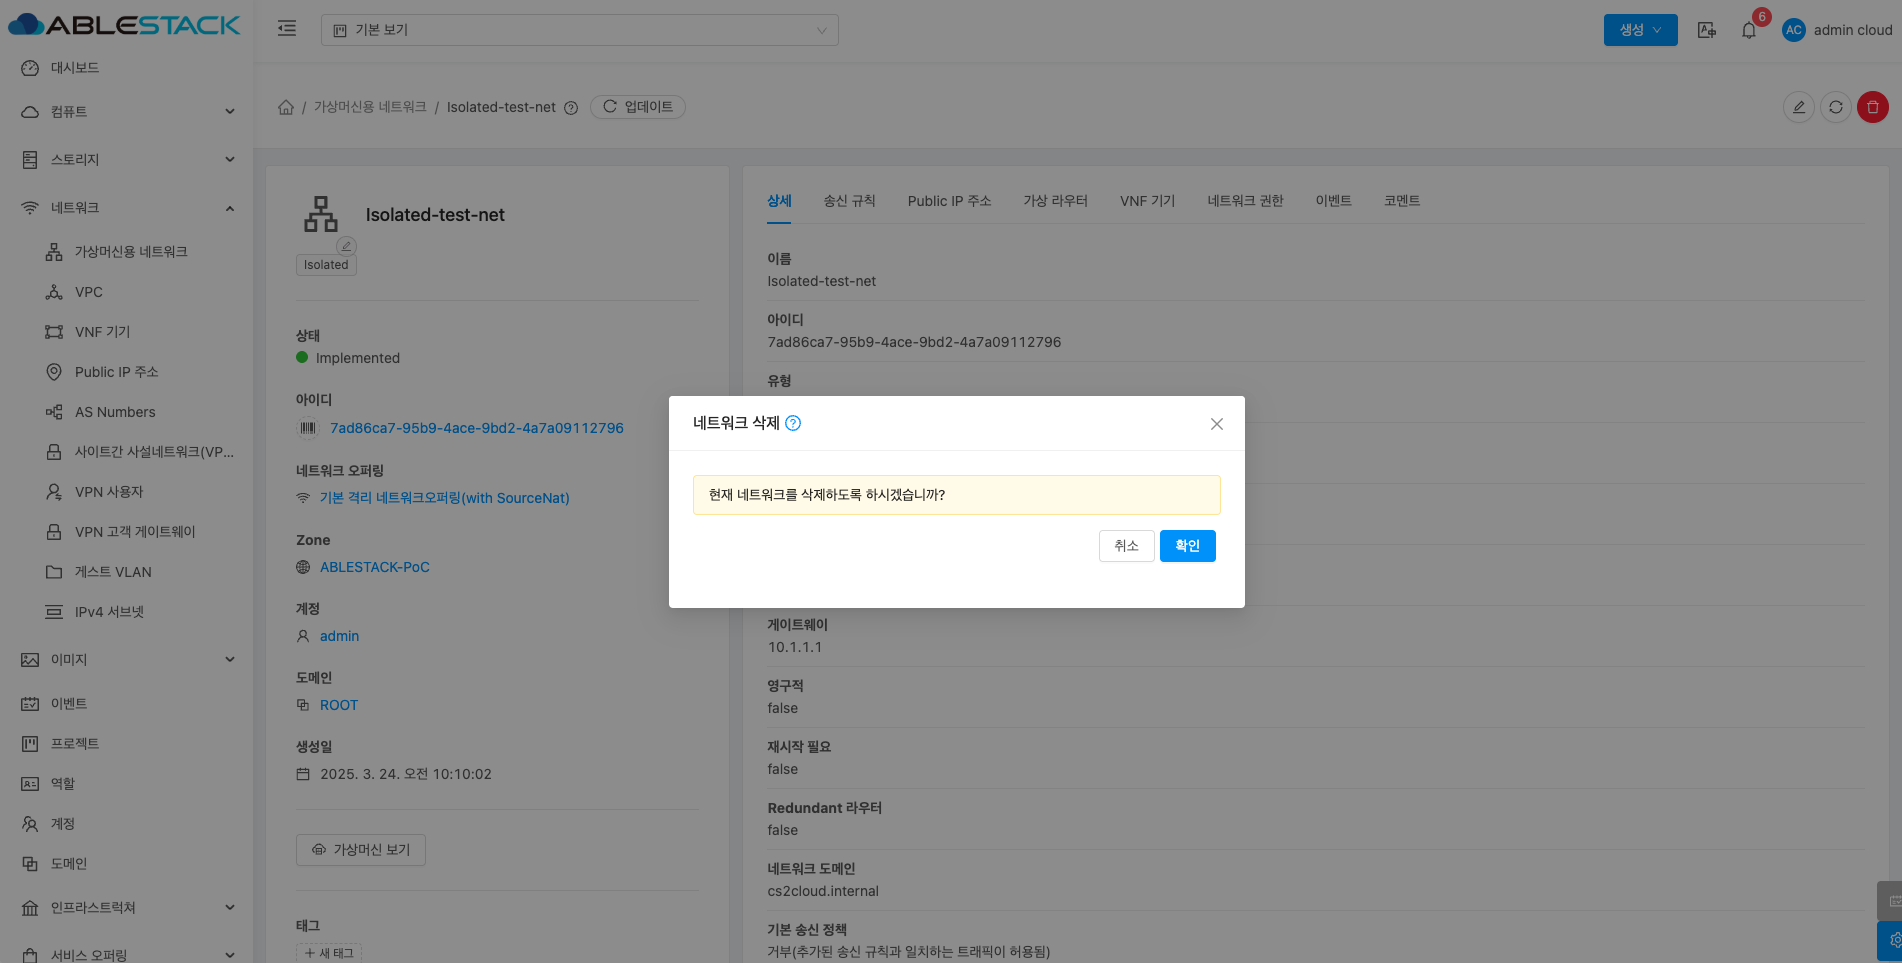Close the network delete dialog
Screen dimensions: 1902x963
1216,424
